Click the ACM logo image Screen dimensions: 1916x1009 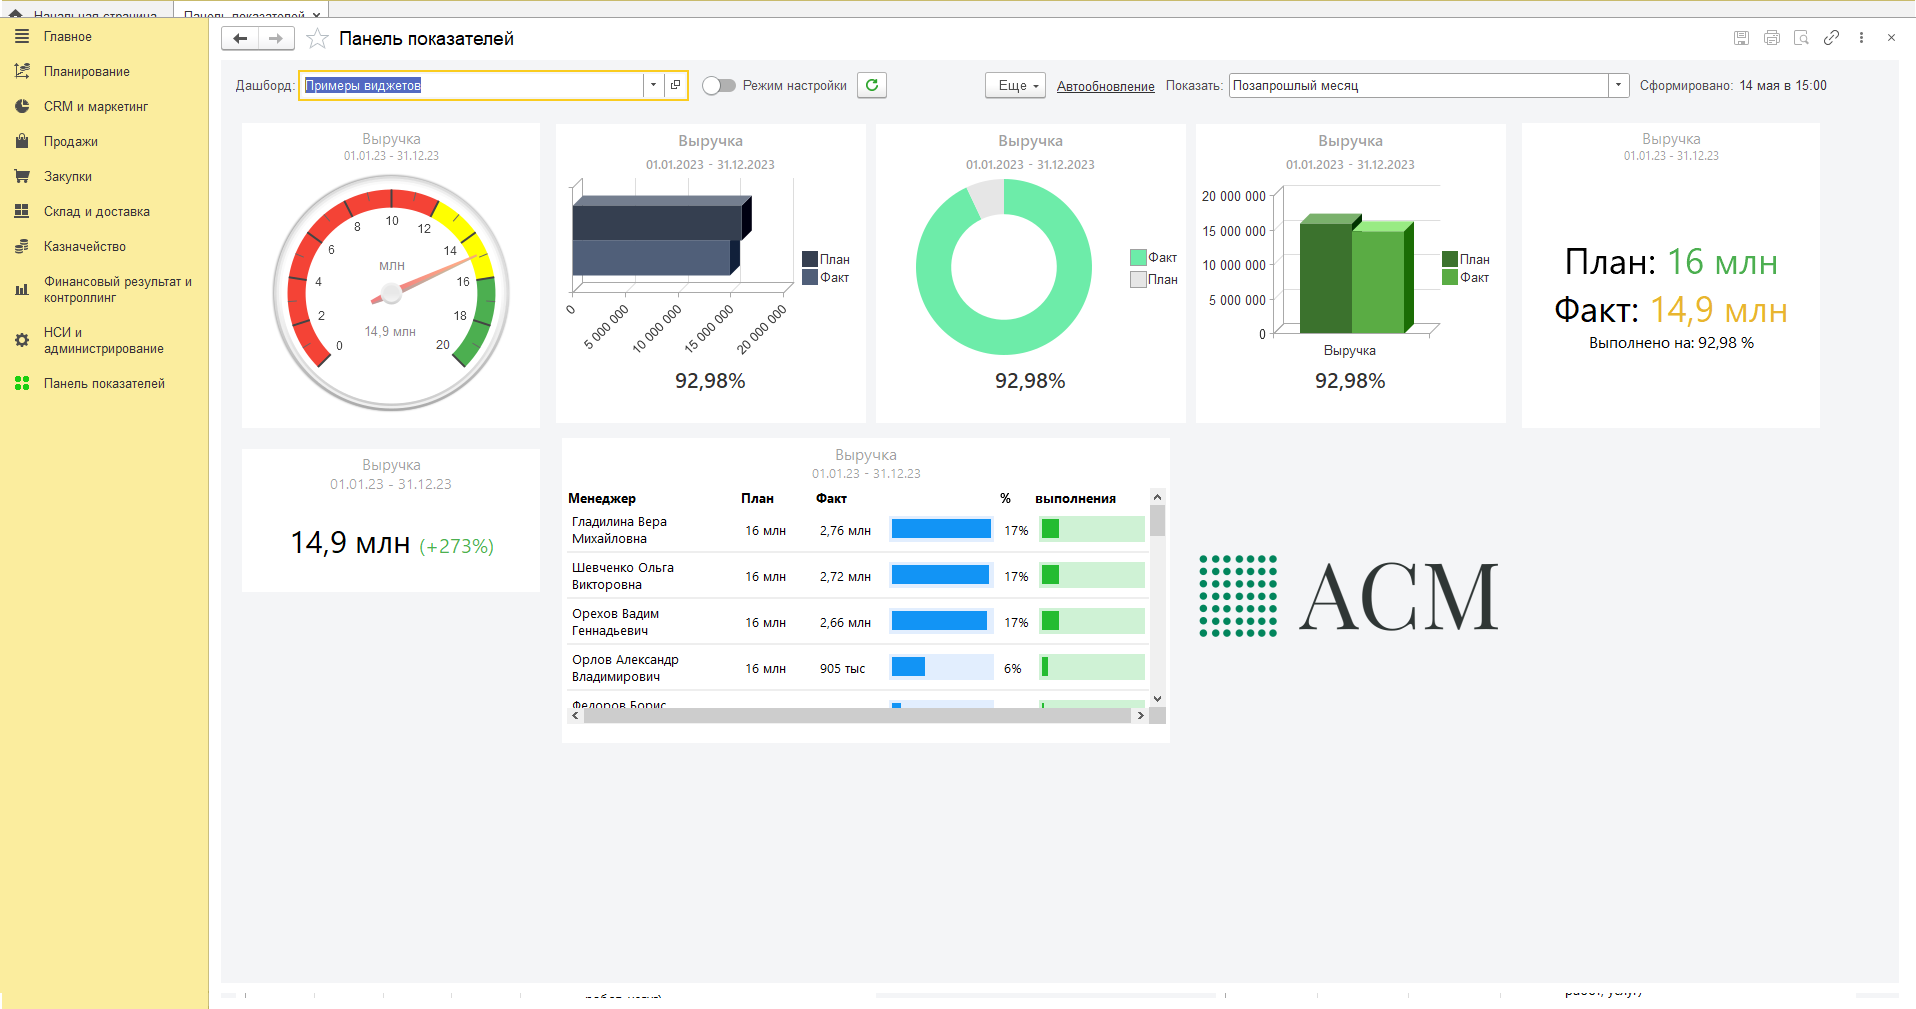point(1348,596)
